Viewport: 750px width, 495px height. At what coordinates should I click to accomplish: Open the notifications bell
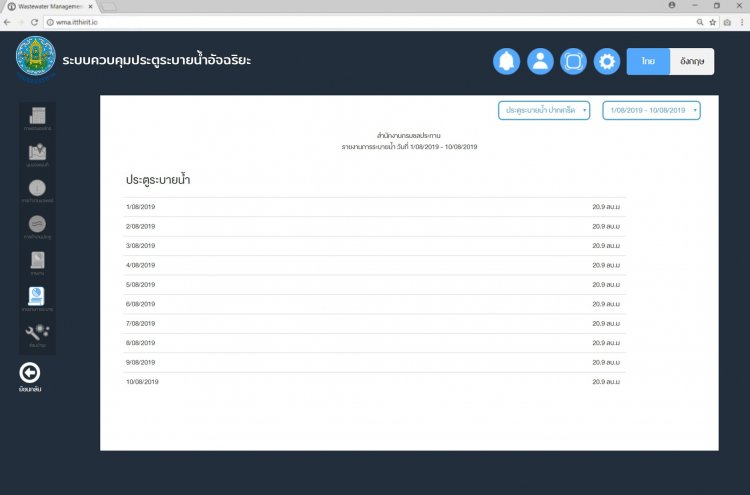506,61
